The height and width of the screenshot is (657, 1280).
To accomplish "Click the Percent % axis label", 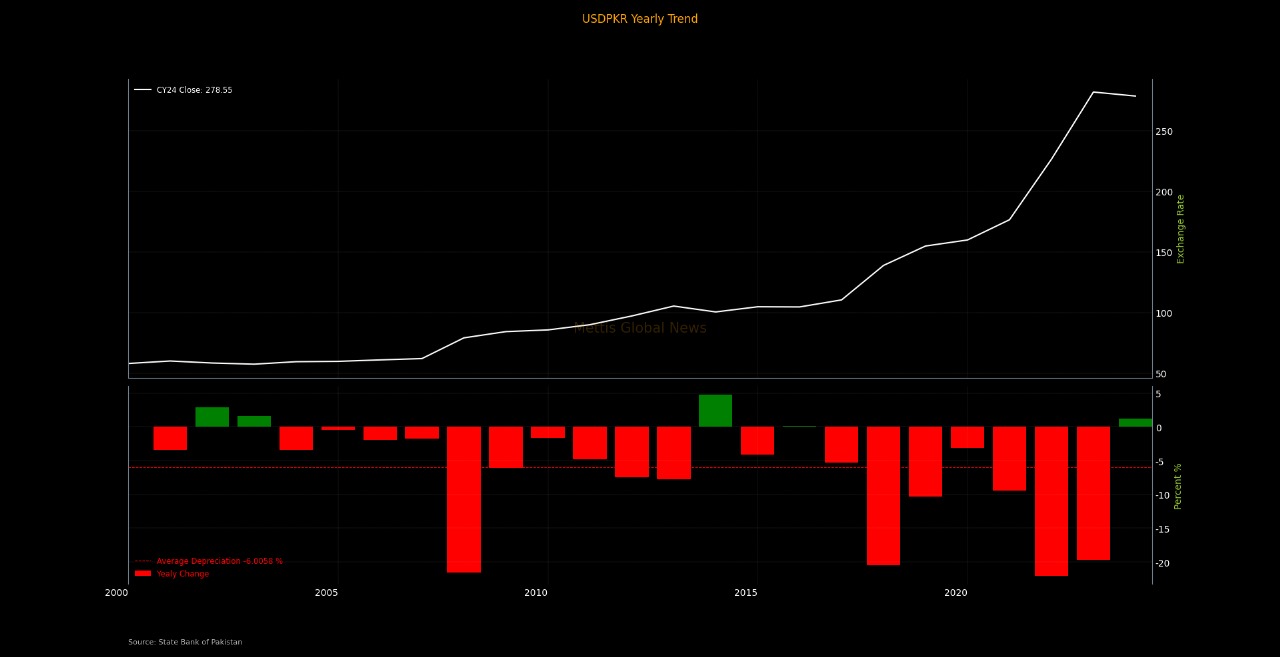I will [1178, 486].
